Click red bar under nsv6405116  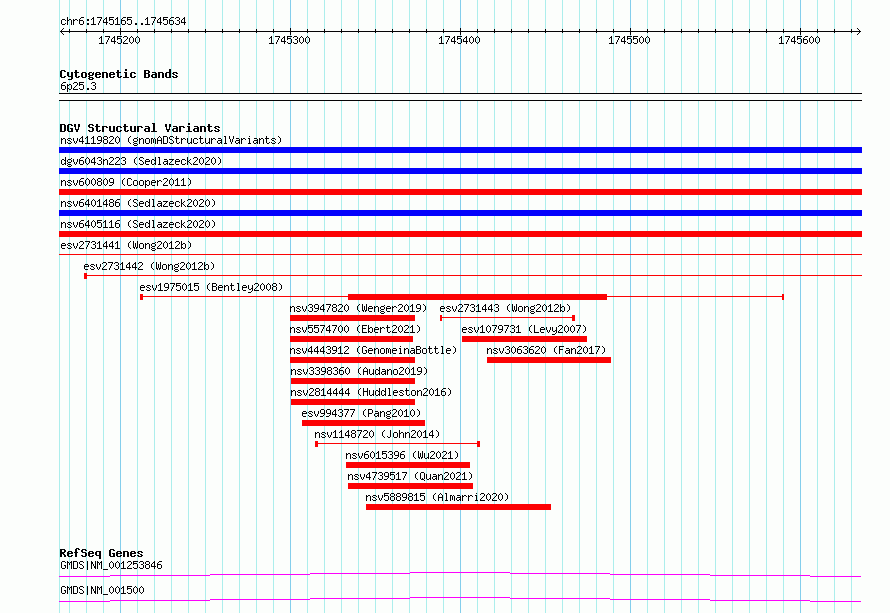point(460,234)
